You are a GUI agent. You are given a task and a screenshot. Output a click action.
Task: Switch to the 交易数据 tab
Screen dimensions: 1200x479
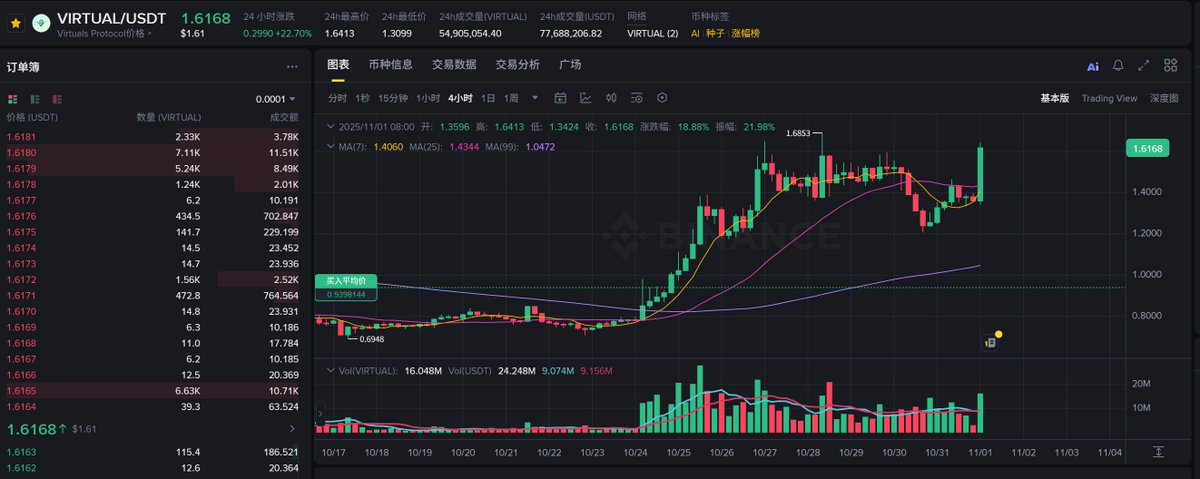click(454, 64)
